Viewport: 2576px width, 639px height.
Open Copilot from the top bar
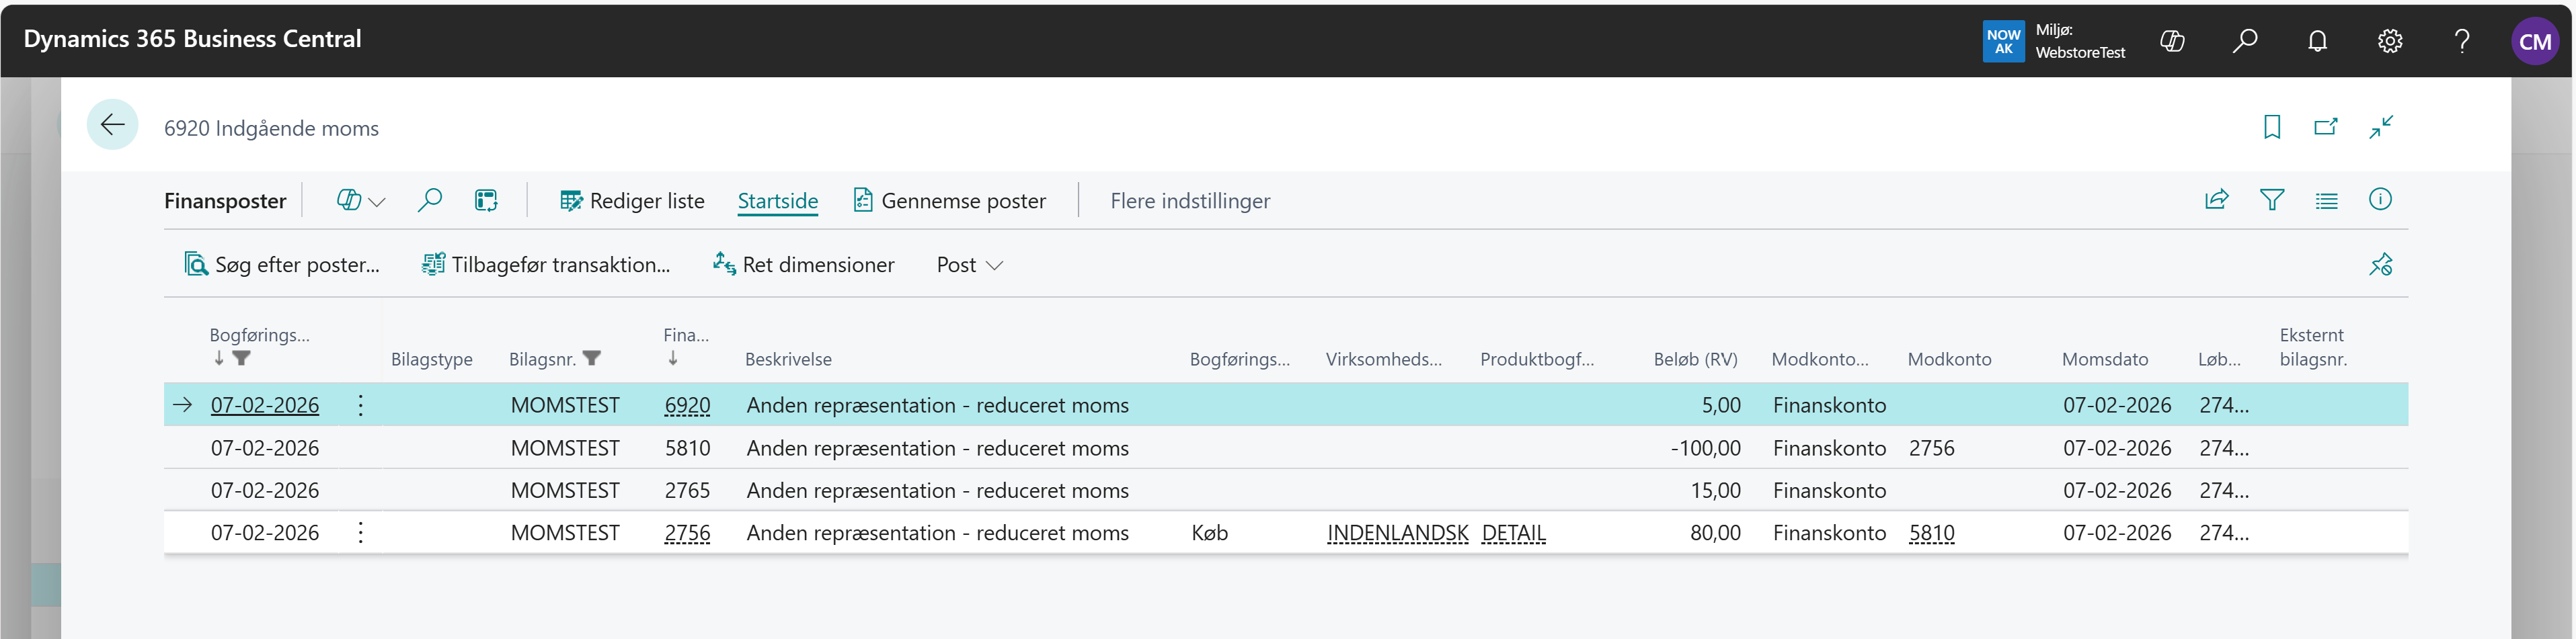2172,41
